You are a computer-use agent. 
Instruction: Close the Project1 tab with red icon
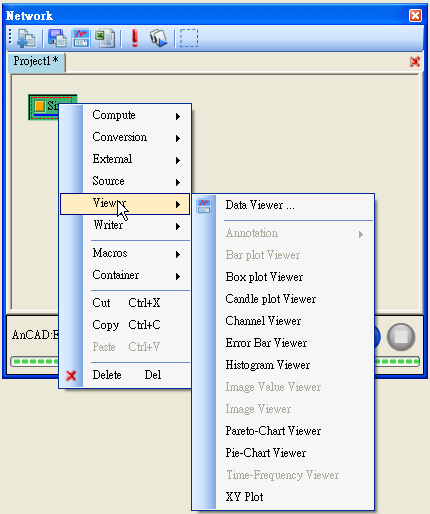click(415, 62)
